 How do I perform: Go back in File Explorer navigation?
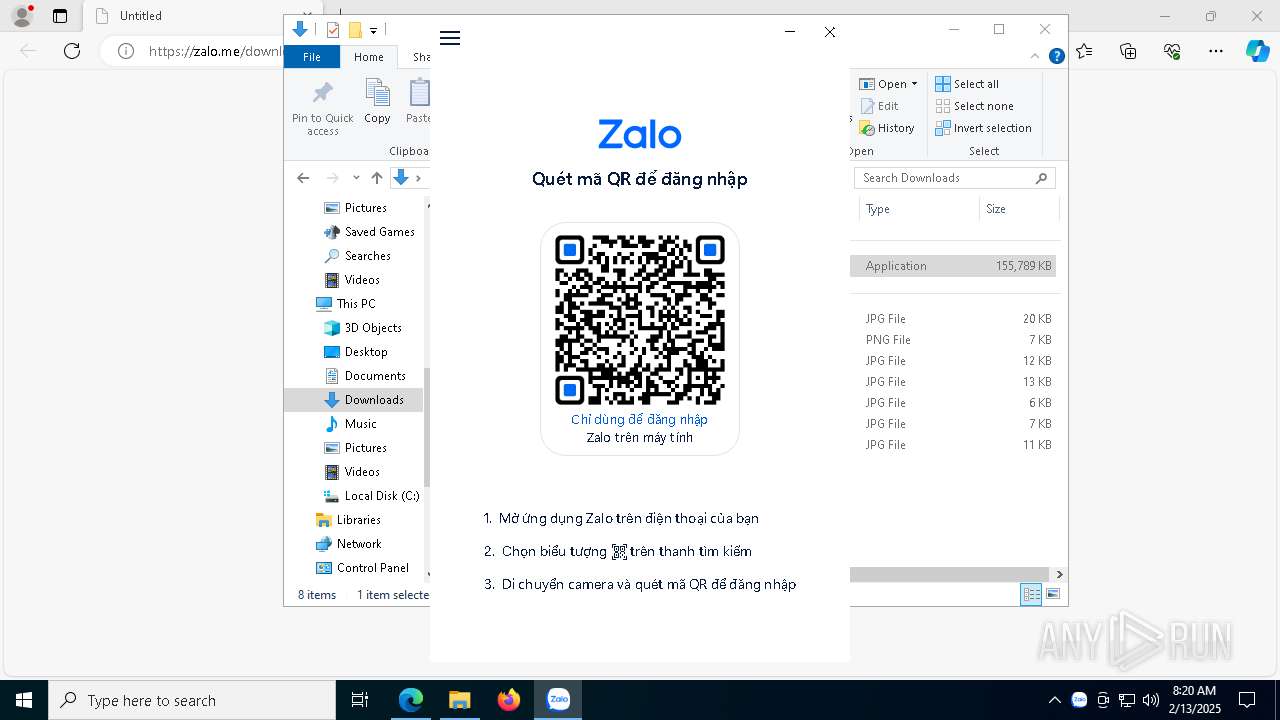pos(303,178)
